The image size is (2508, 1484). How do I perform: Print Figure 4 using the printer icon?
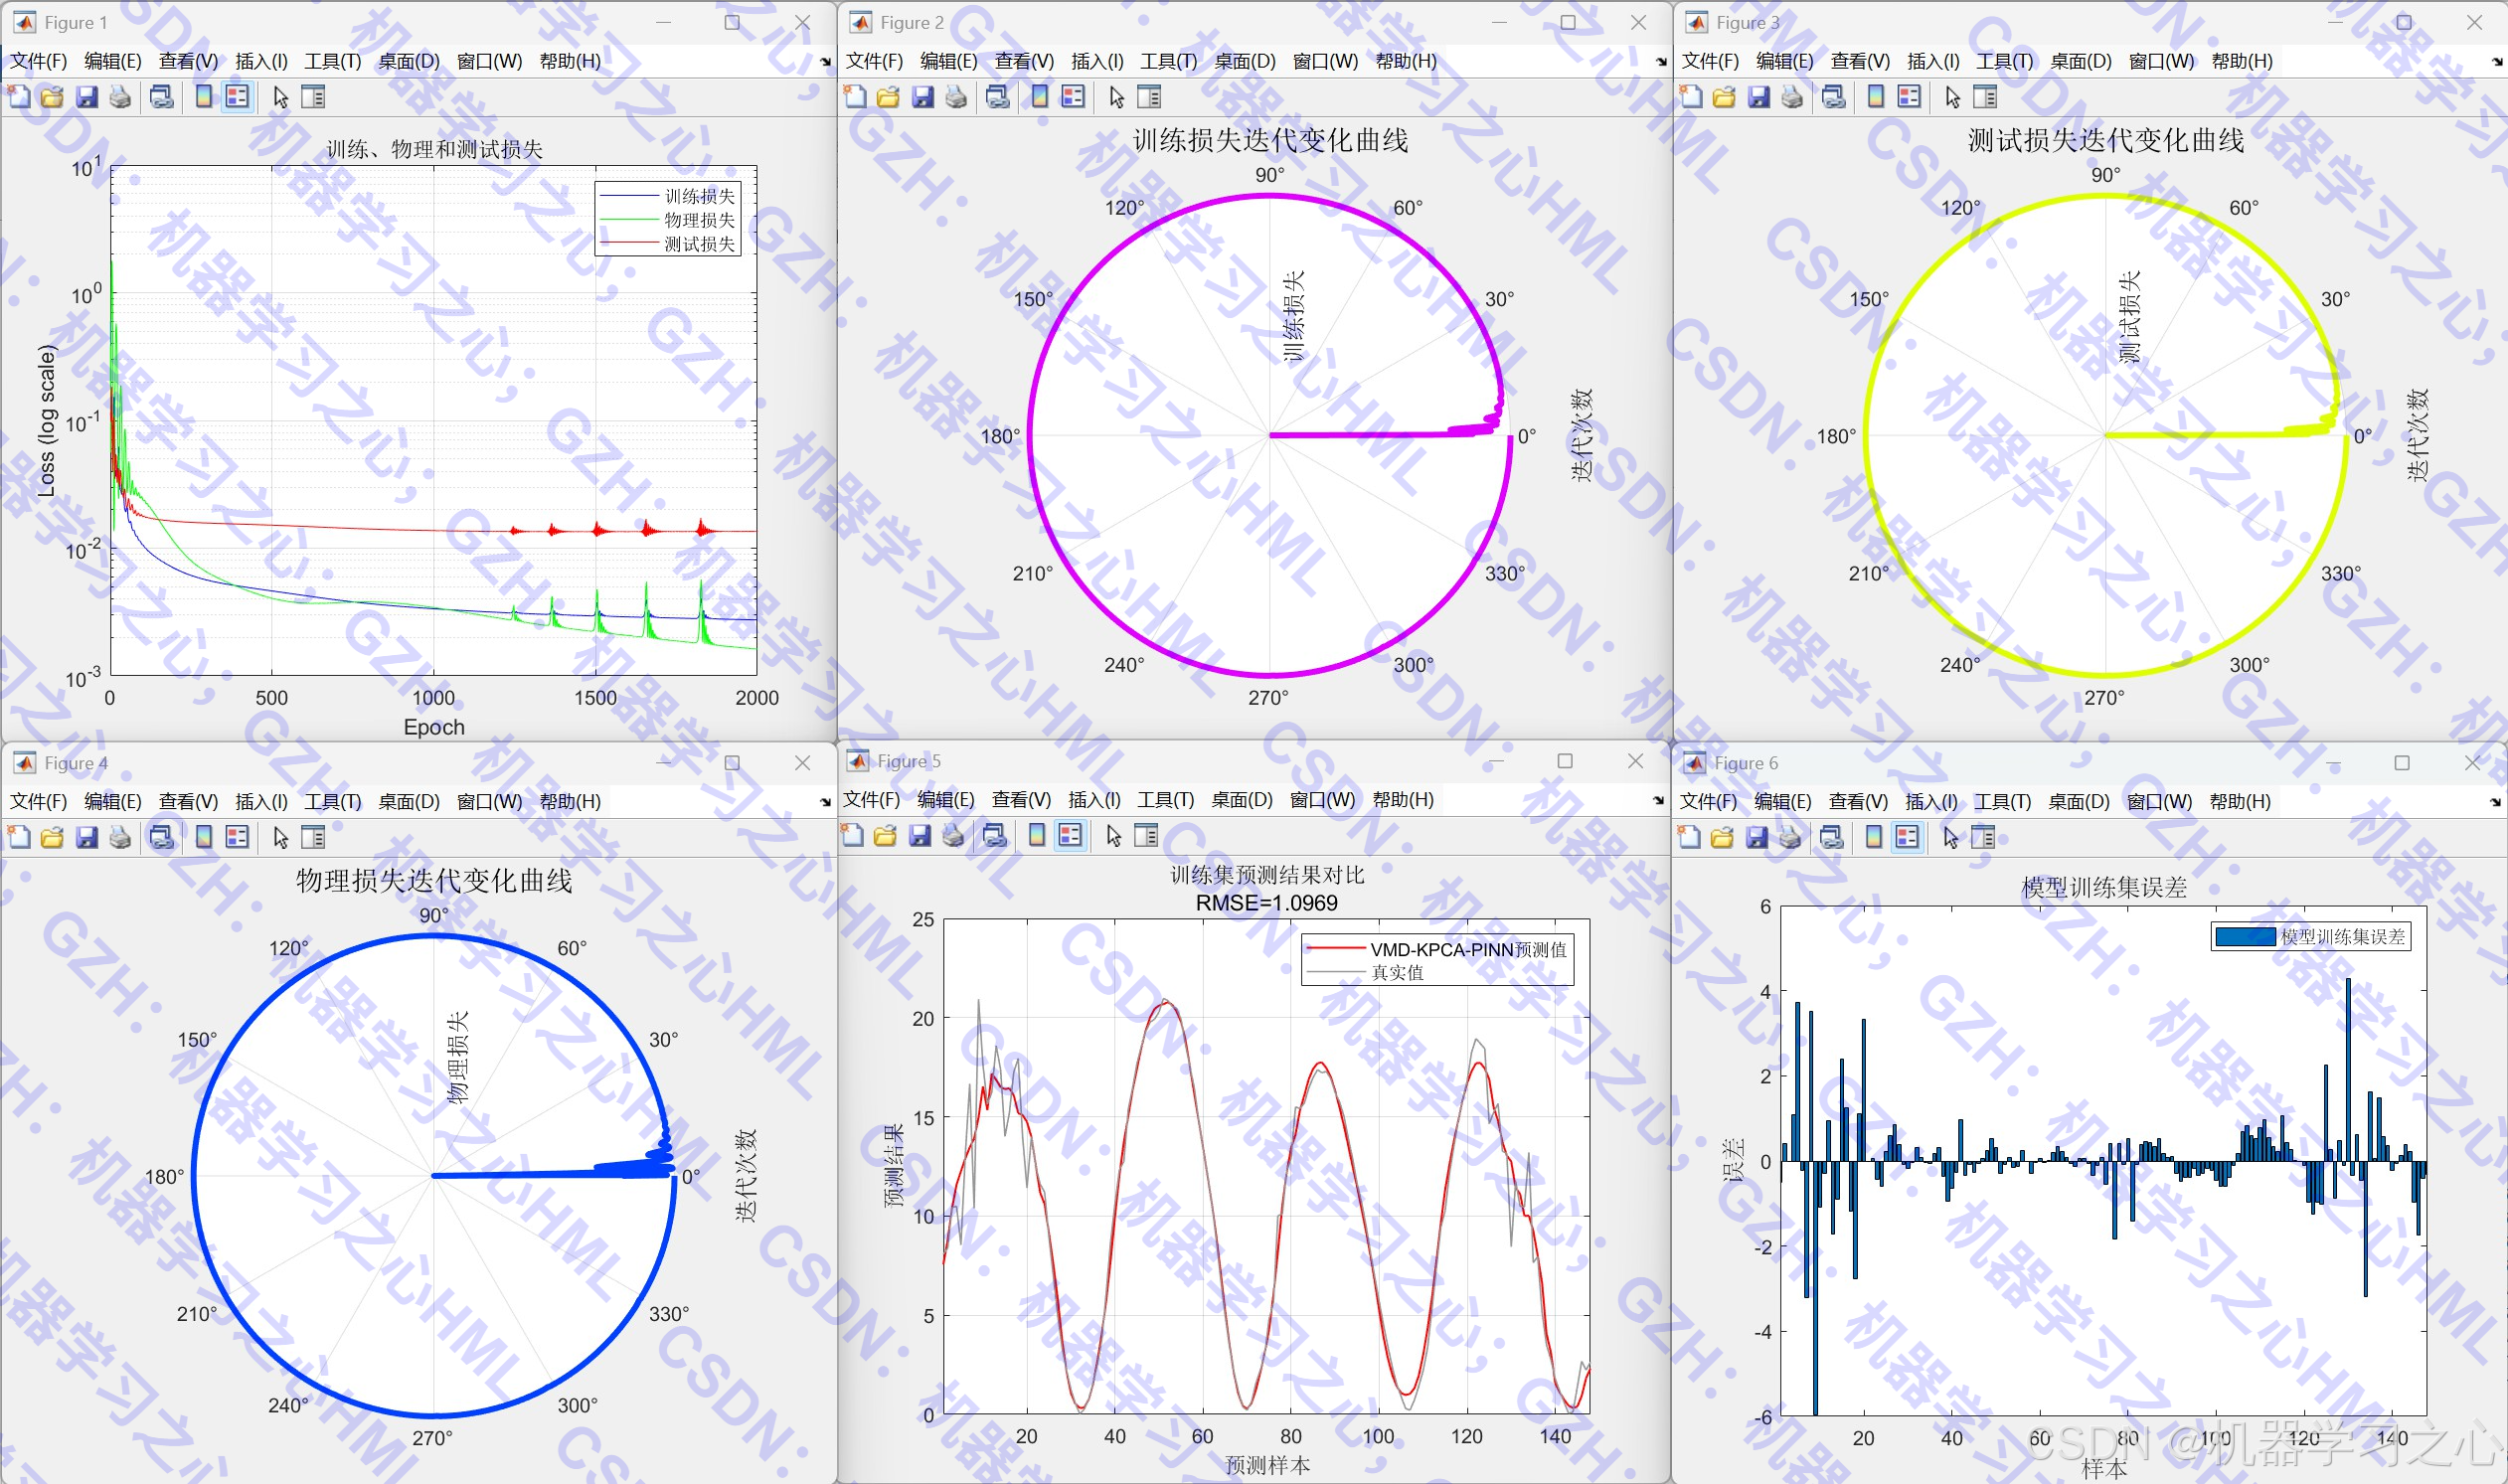(x=120, y=837)
